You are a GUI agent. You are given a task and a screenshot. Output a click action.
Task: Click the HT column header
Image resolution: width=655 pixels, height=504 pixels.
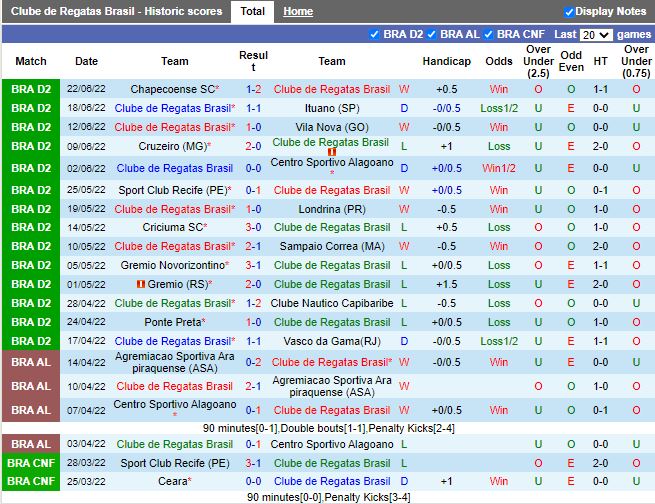pos(600,61)
